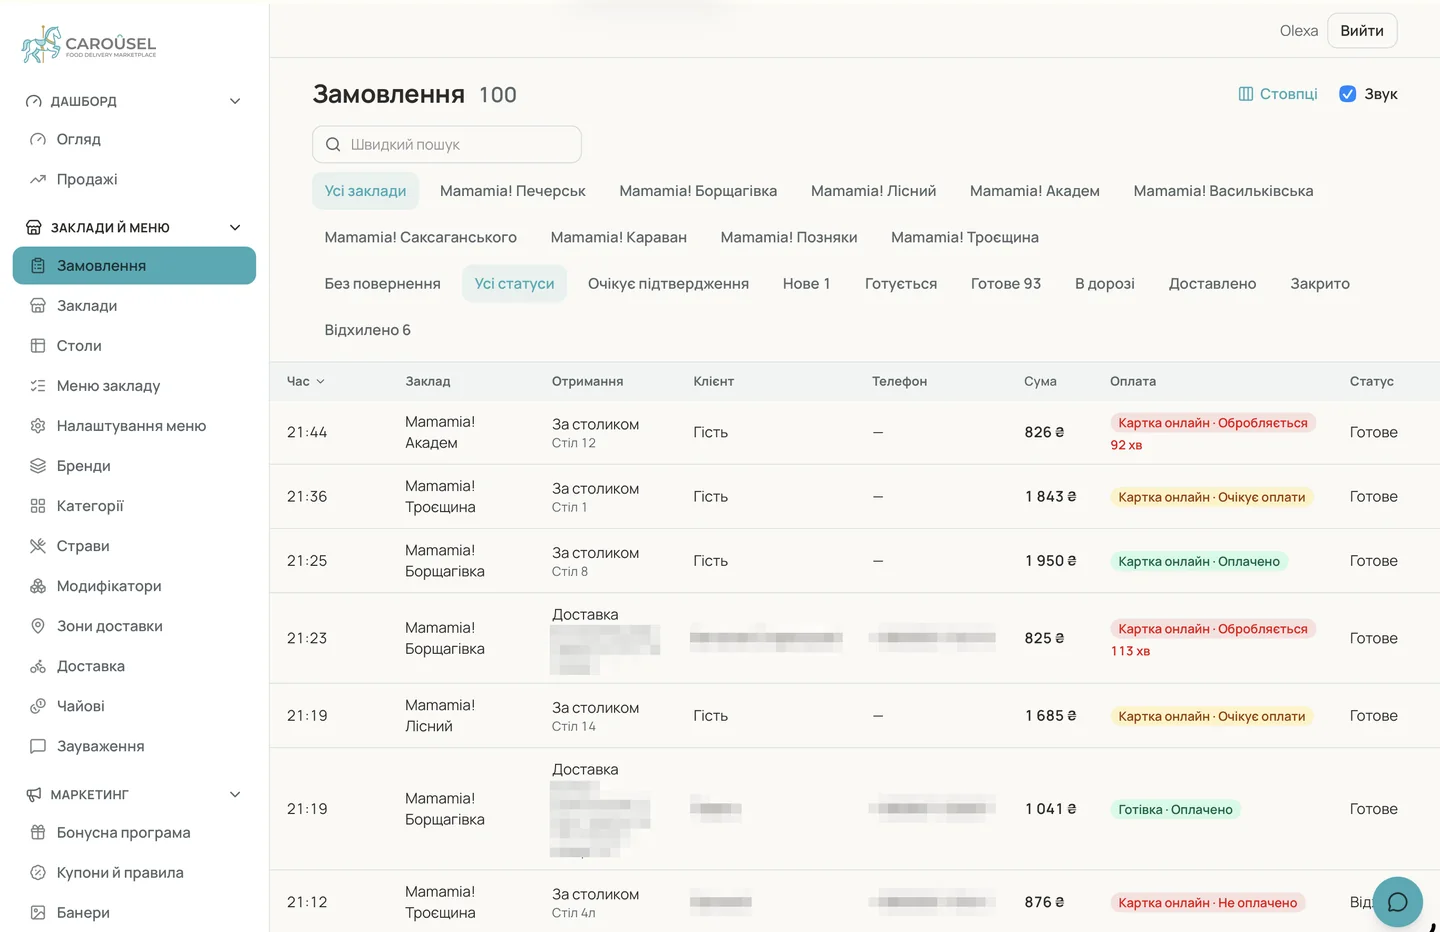The width and height of the screenshot is (1440, 932).
Task: Open the support chat bubble
Action: (x=1398, y=902)
